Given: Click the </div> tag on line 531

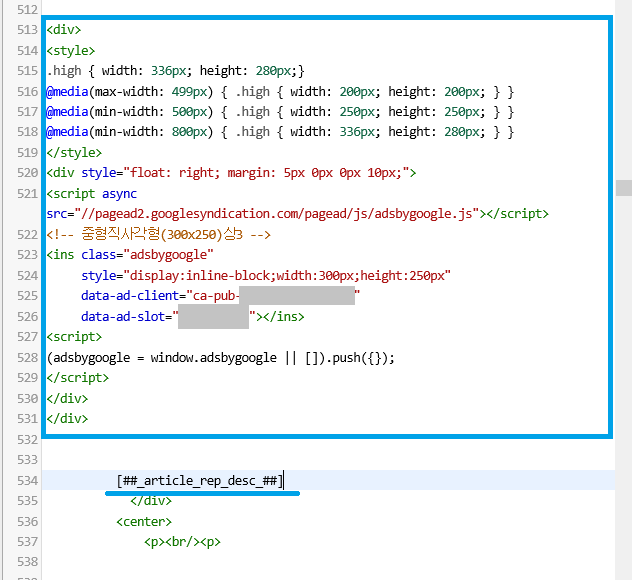Looking at the screenshot, I should click(x=67, y=419).
